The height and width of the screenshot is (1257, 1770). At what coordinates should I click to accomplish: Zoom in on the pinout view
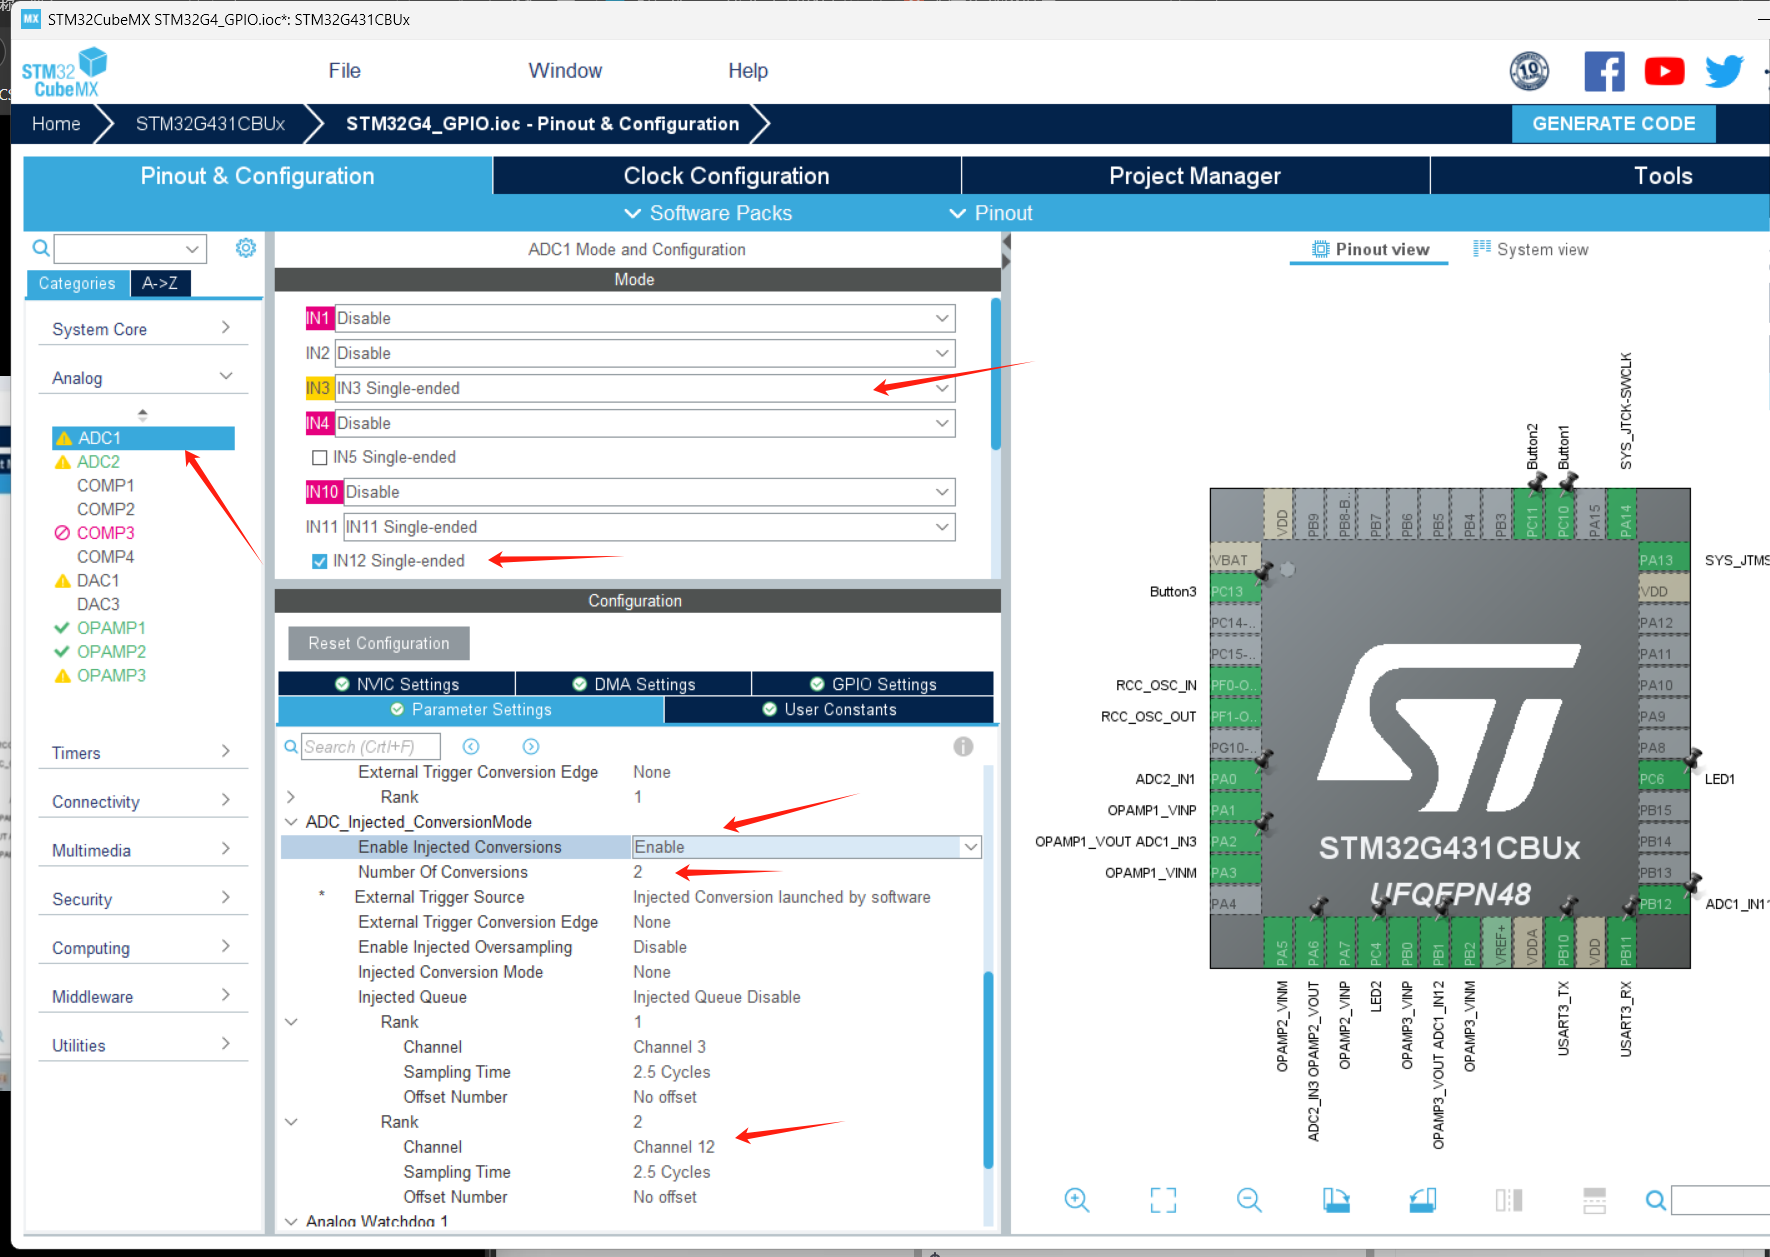coord(1077,1200)
